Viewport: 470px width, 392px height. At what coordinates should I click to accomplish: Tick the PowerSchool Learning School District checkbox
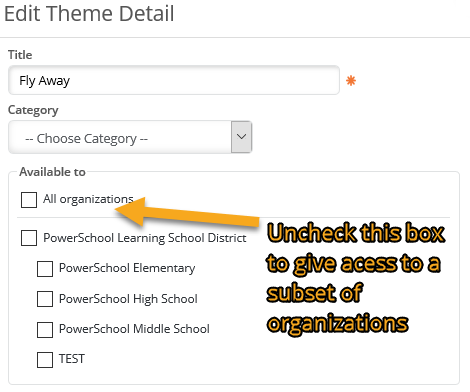[x=29, y=238]
